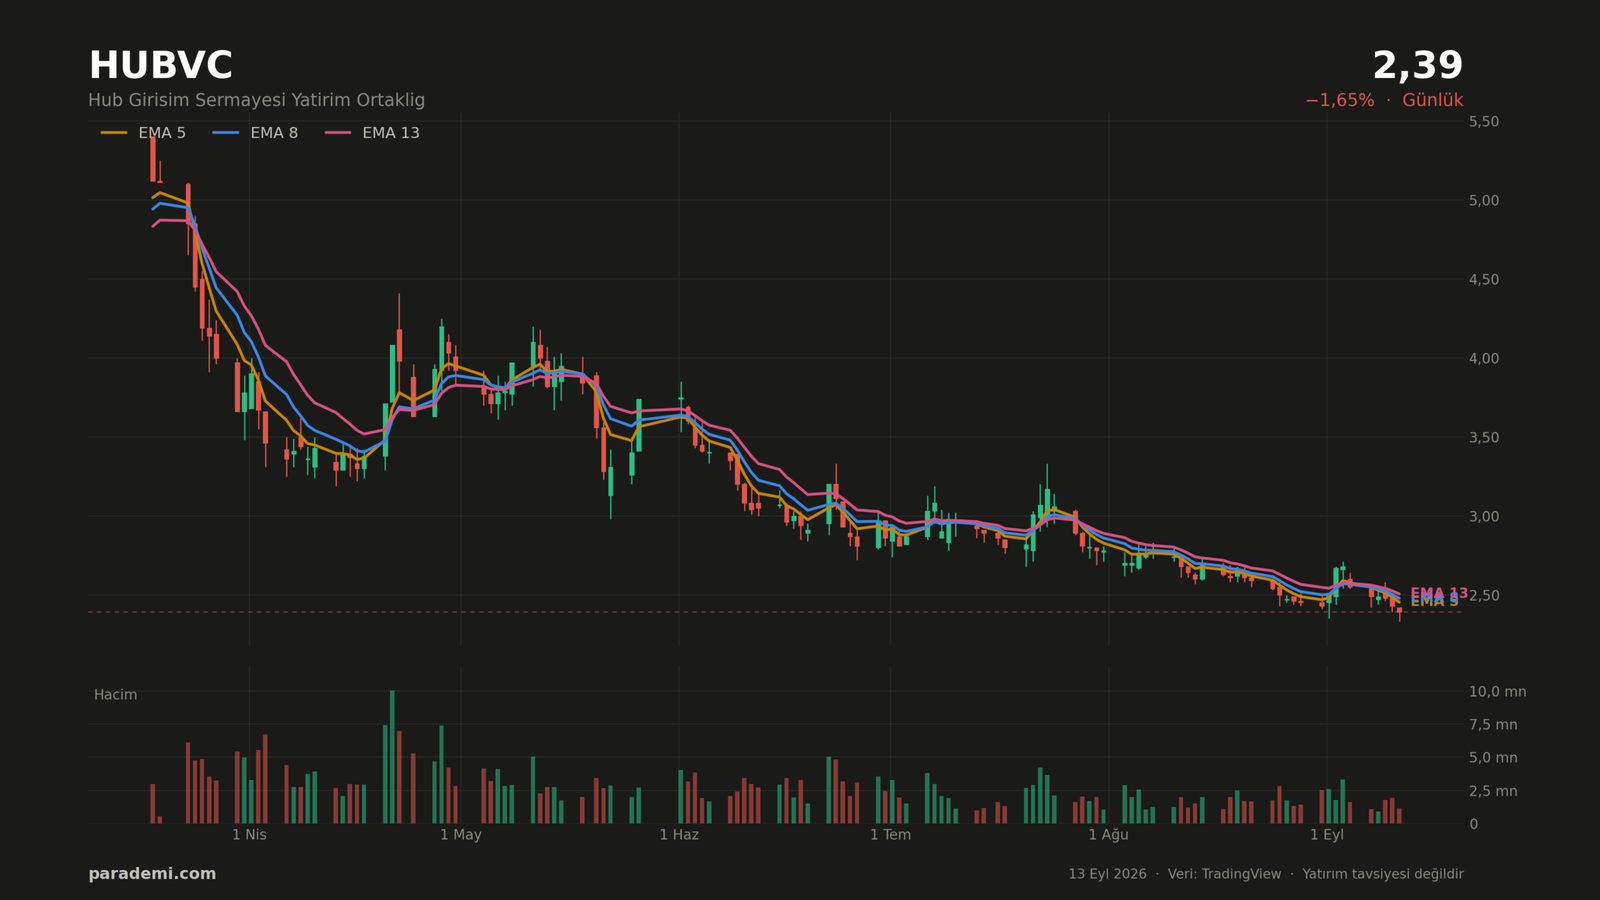Select the 'EMA 13' text in the legend

click(x=391, y=133)
